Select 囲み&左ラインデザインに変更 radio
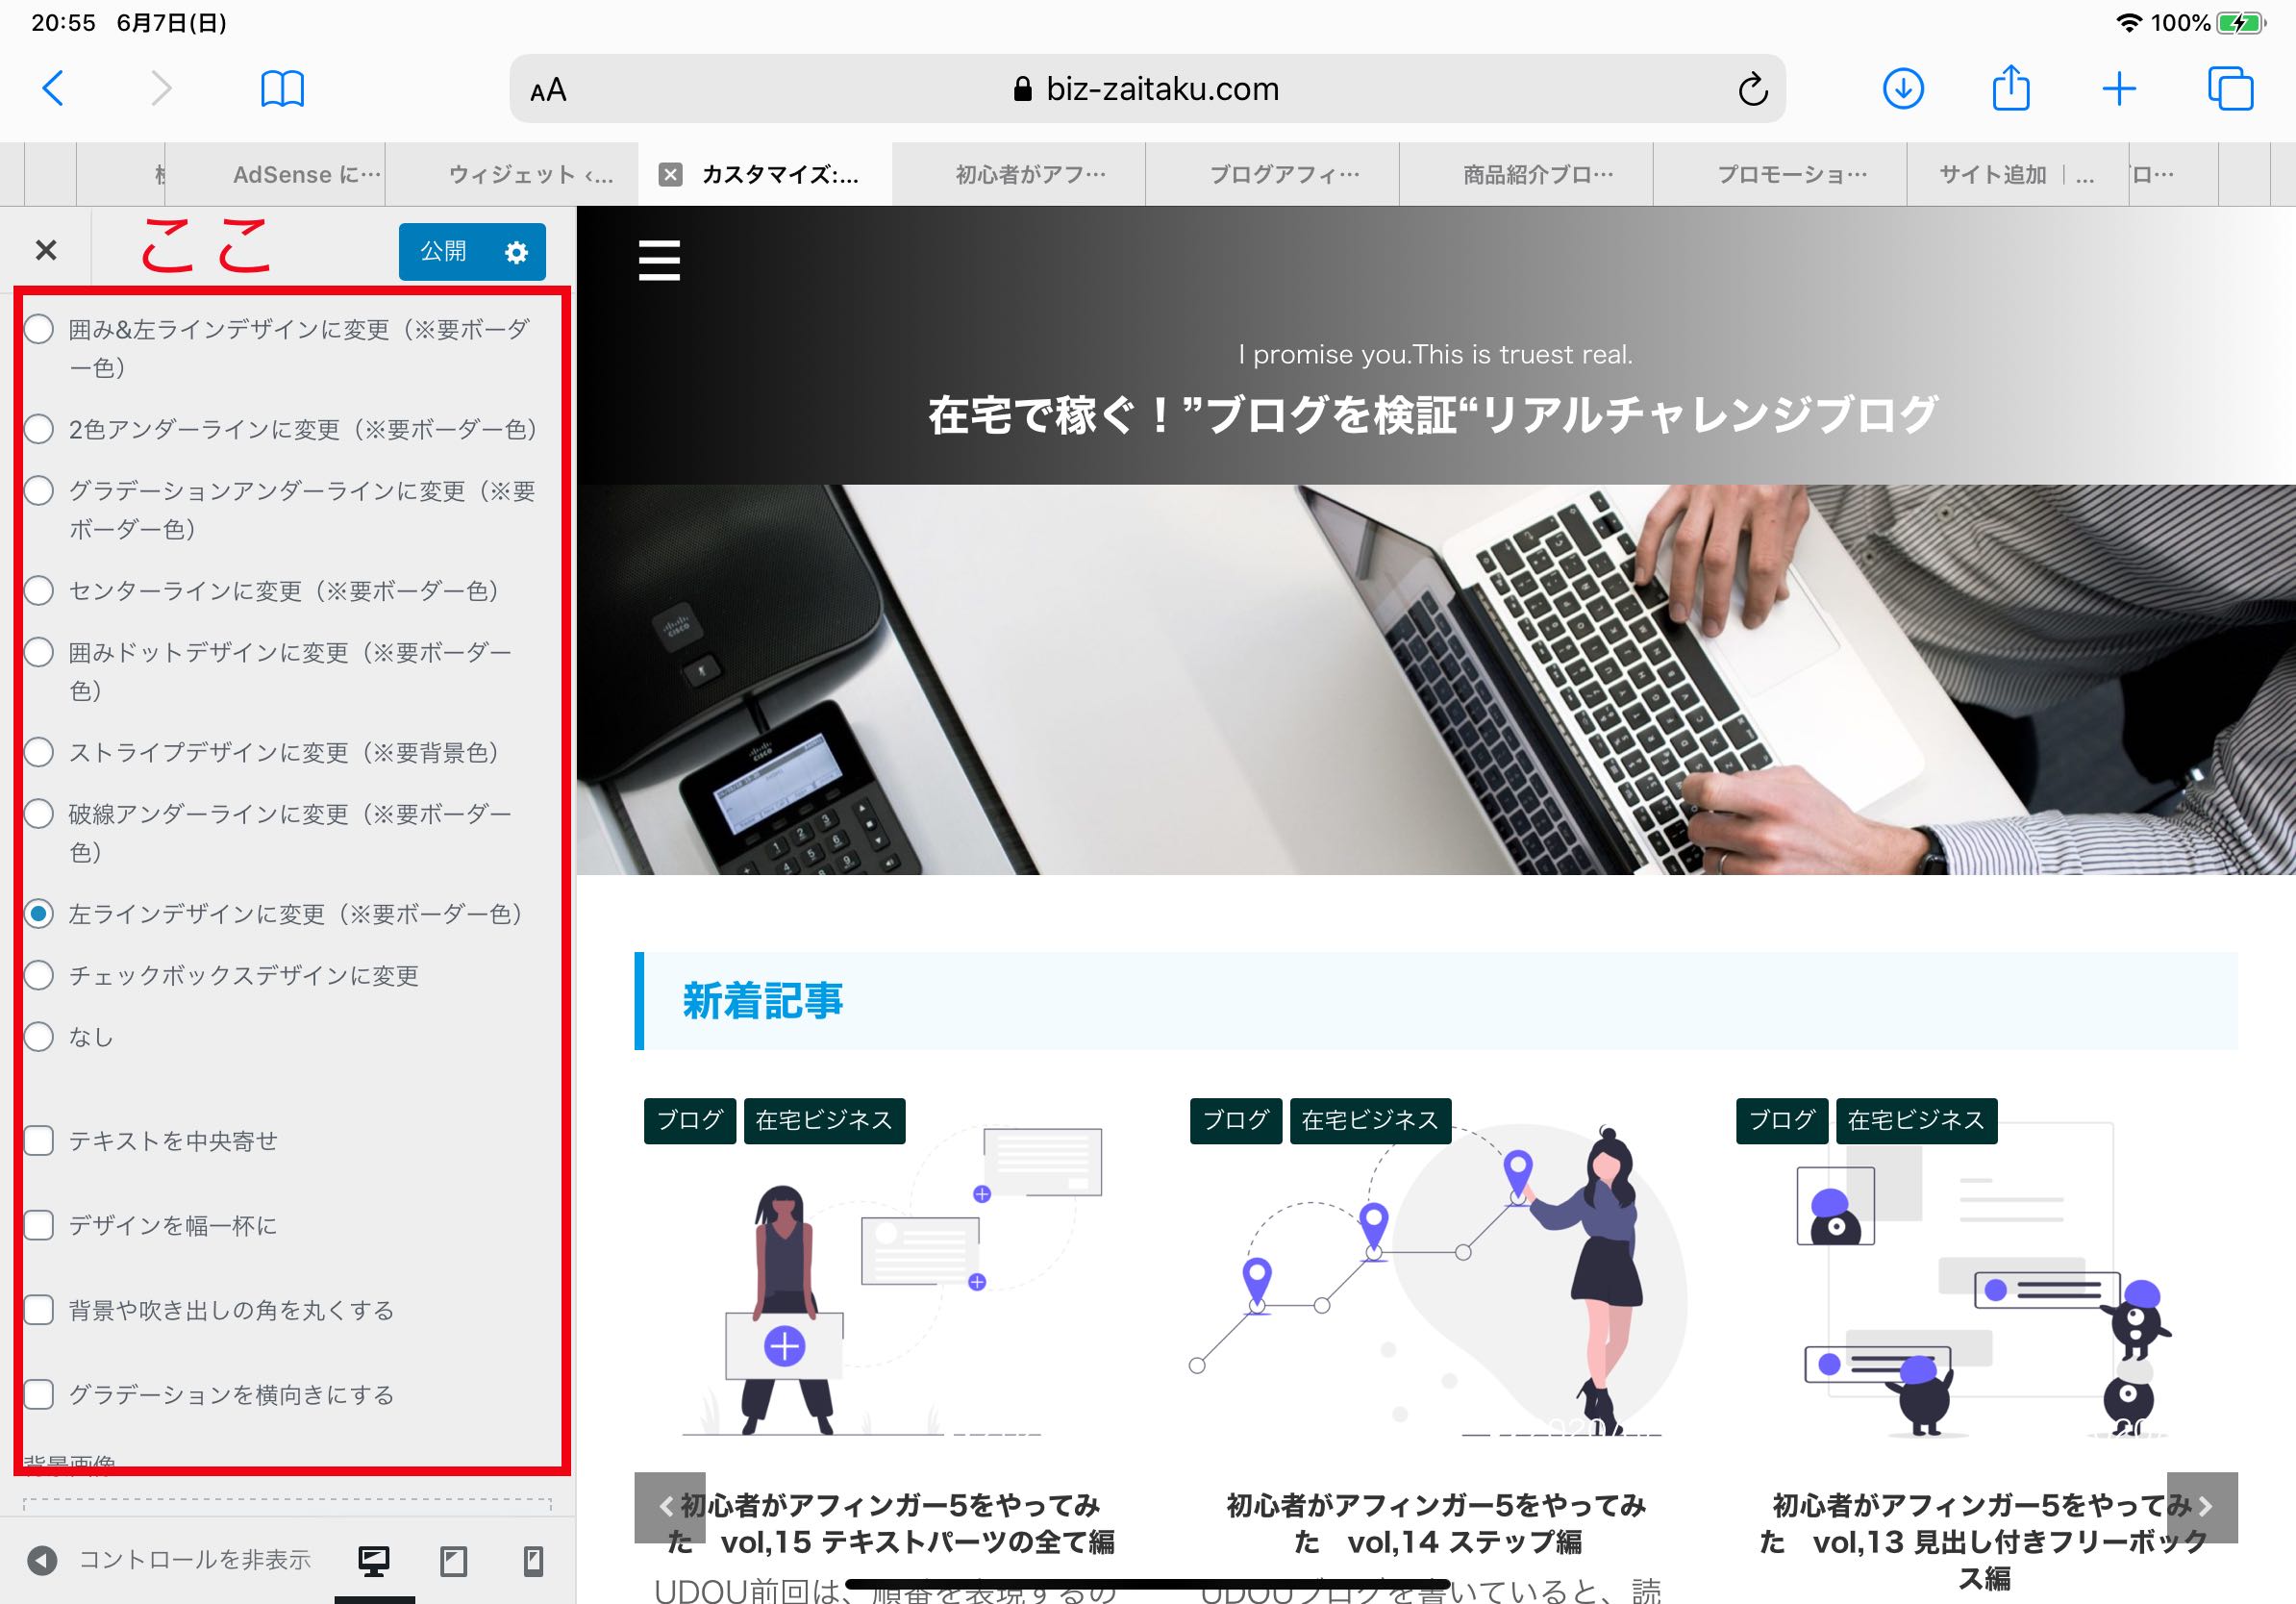2296x1604 pixels. [39, 329]
